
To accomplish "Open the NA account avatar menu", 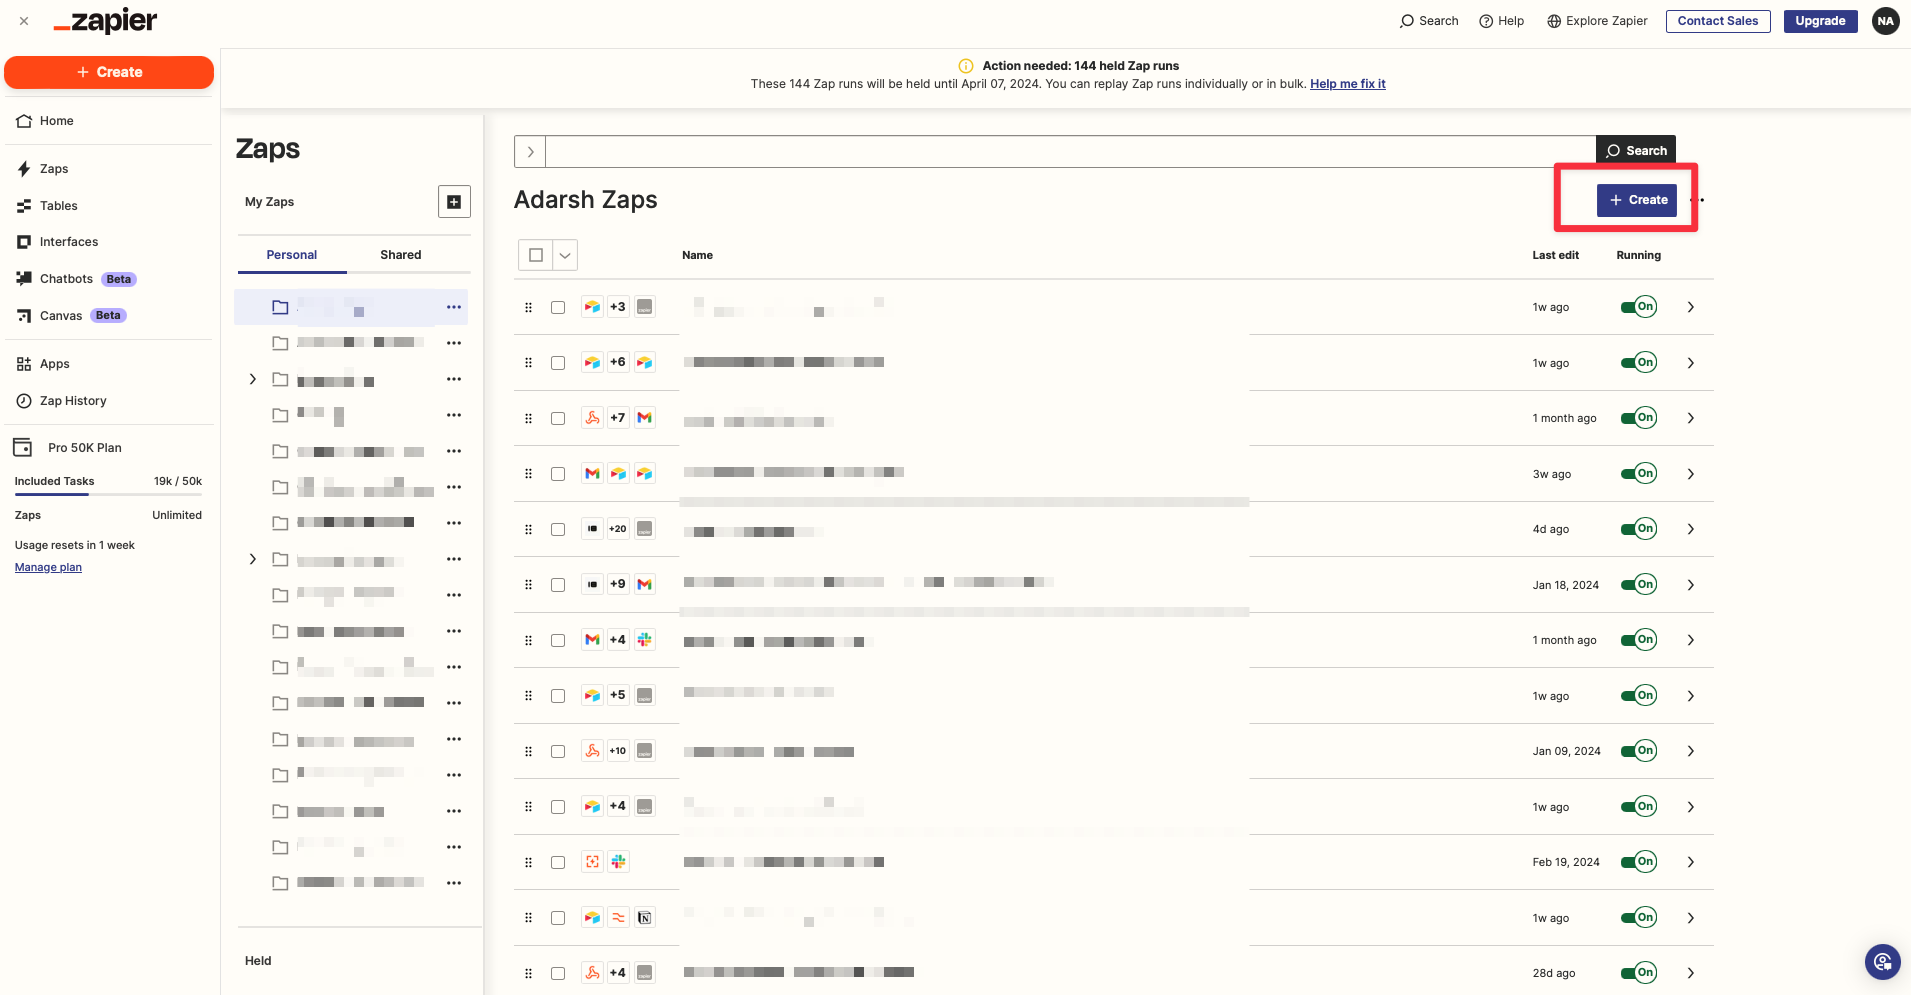I will pos(1885,21).
